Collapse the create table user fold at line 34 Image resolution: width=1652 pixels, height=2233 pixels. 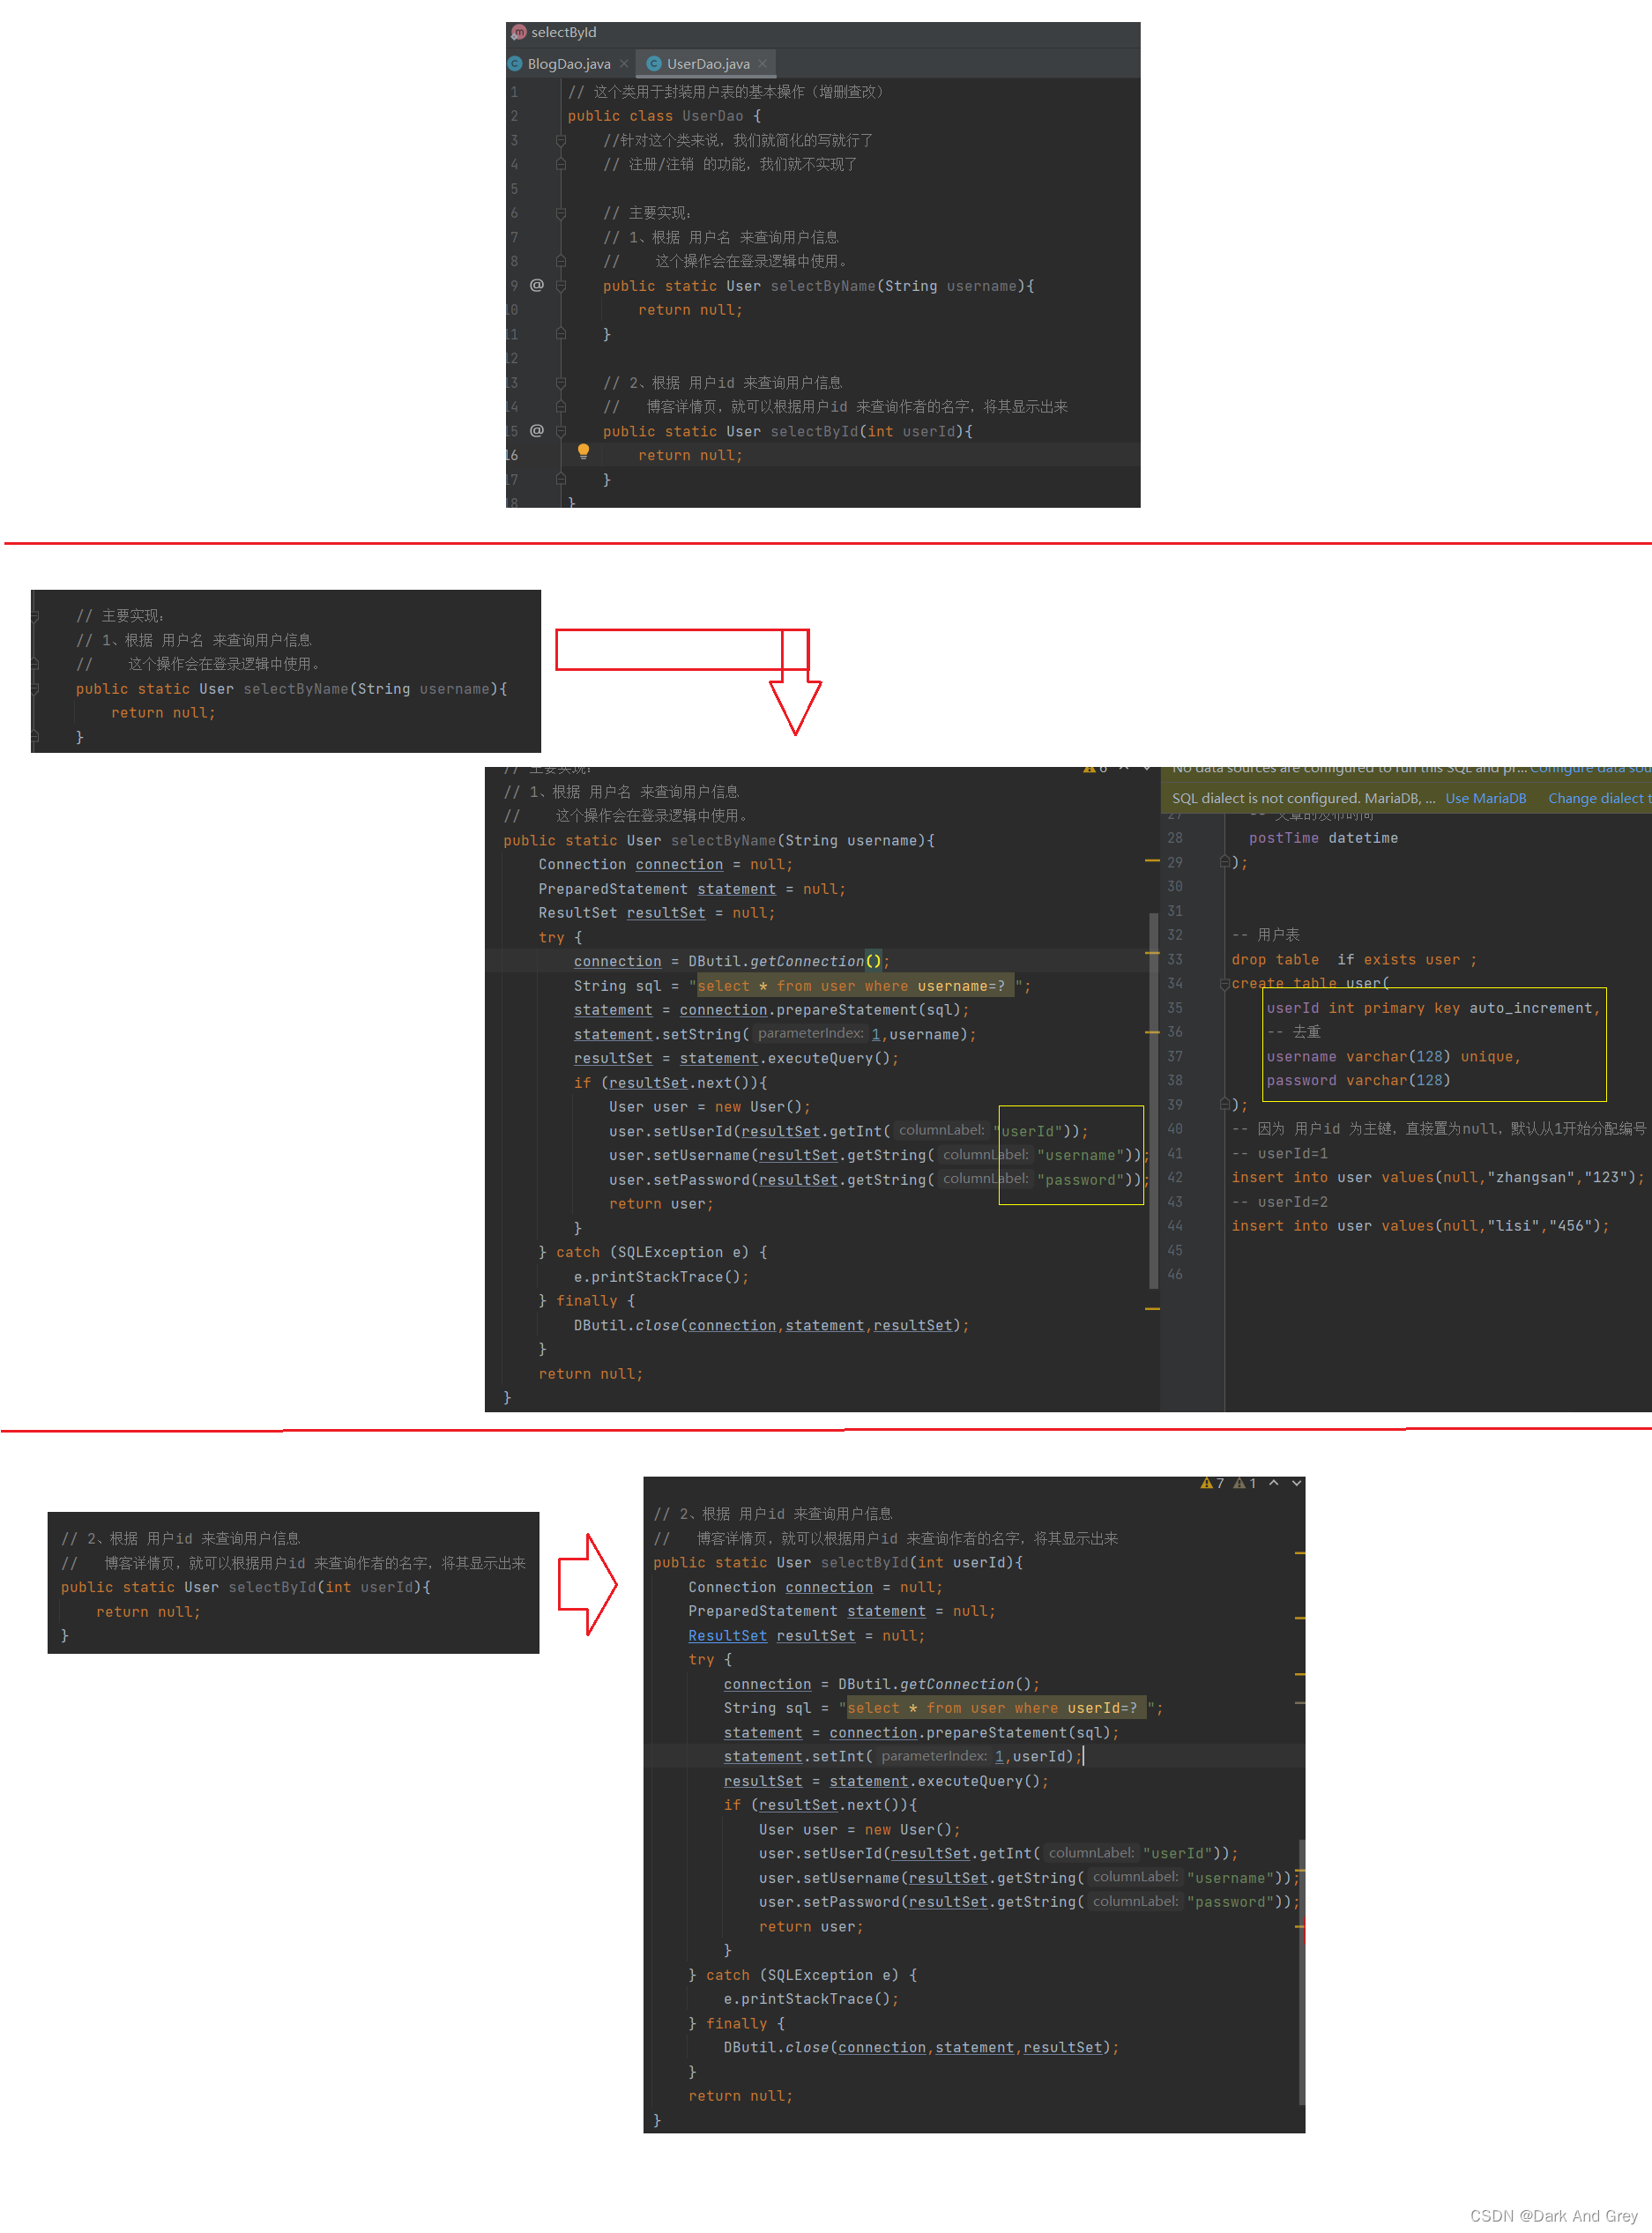point(1225,984)
